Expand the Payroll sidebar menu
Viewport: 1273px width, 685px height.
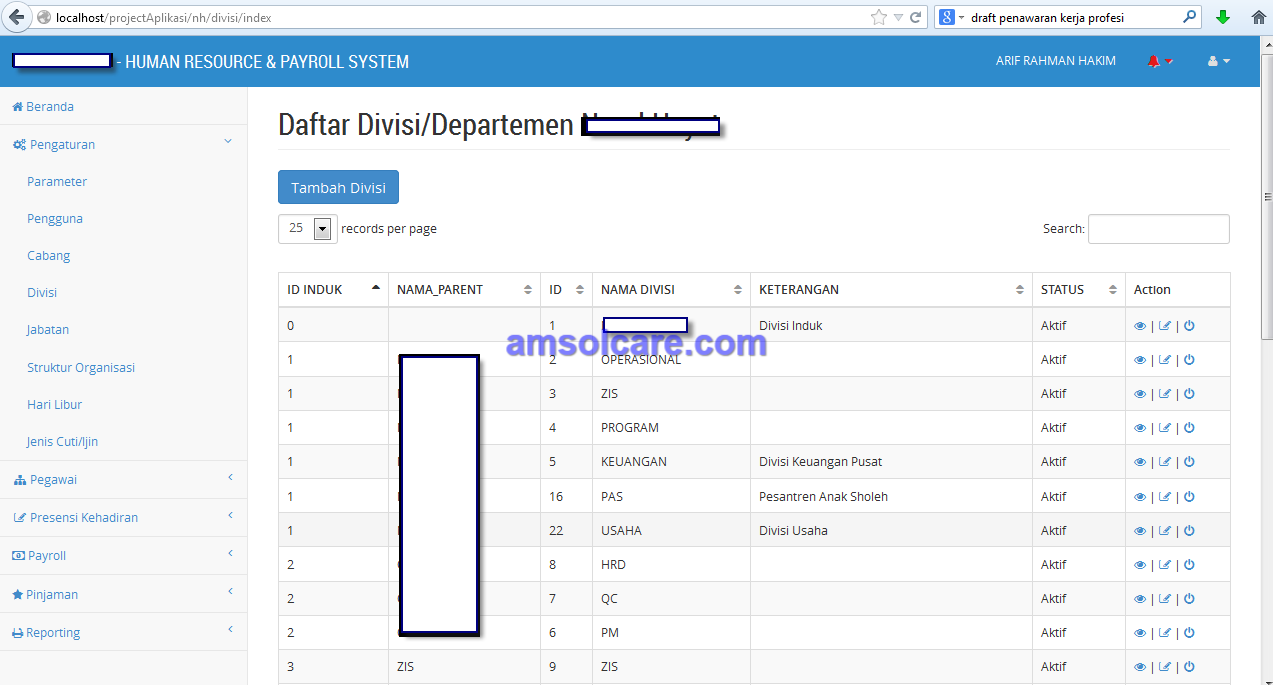[124, 555]
